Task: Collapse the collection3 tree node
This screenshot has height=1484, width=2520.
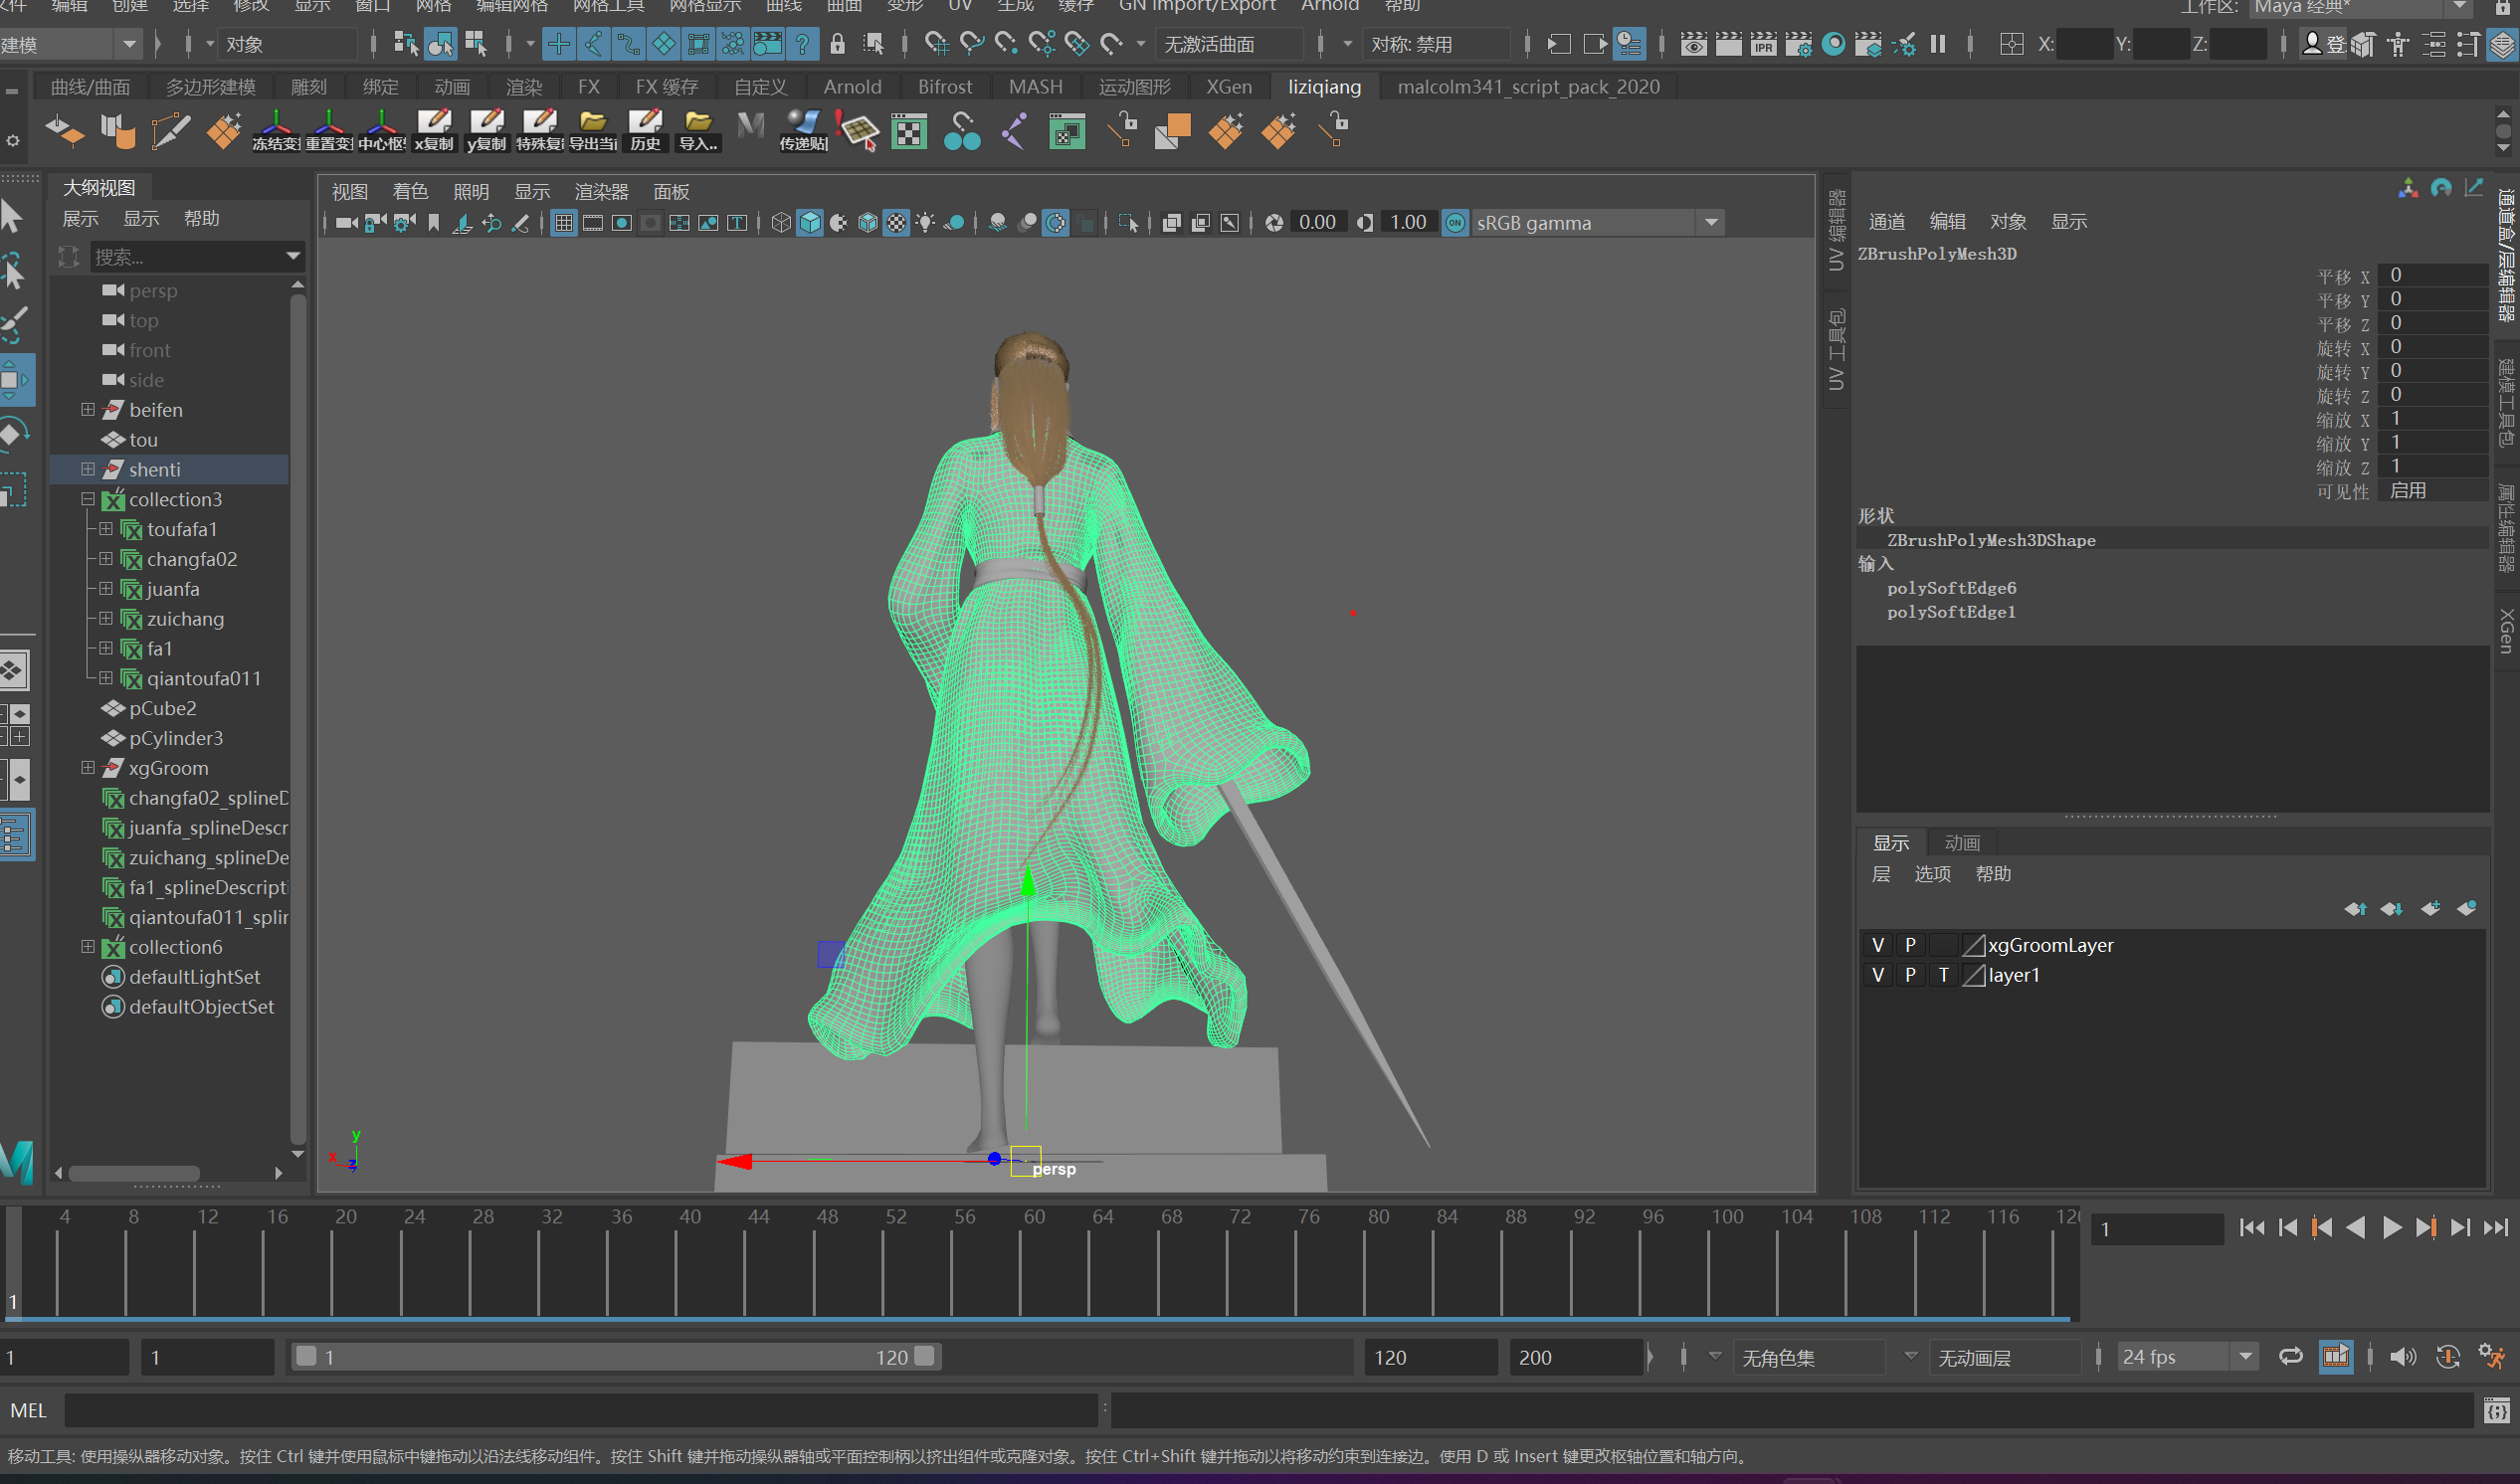Action: [x=88, y=499]
